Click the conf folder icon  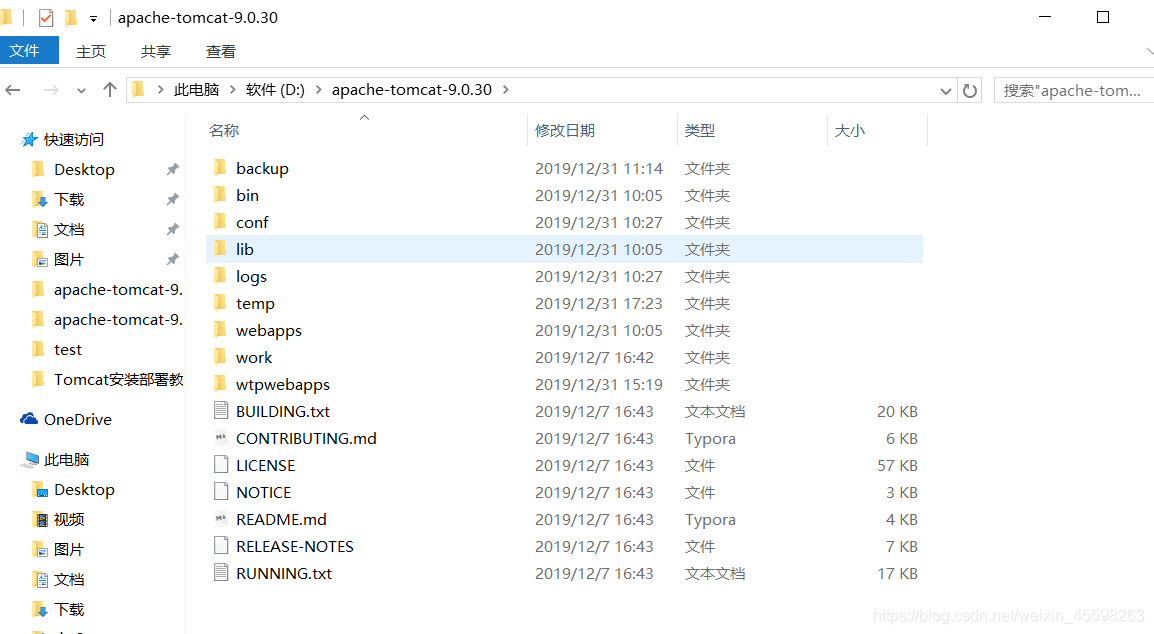coord(220,222)
